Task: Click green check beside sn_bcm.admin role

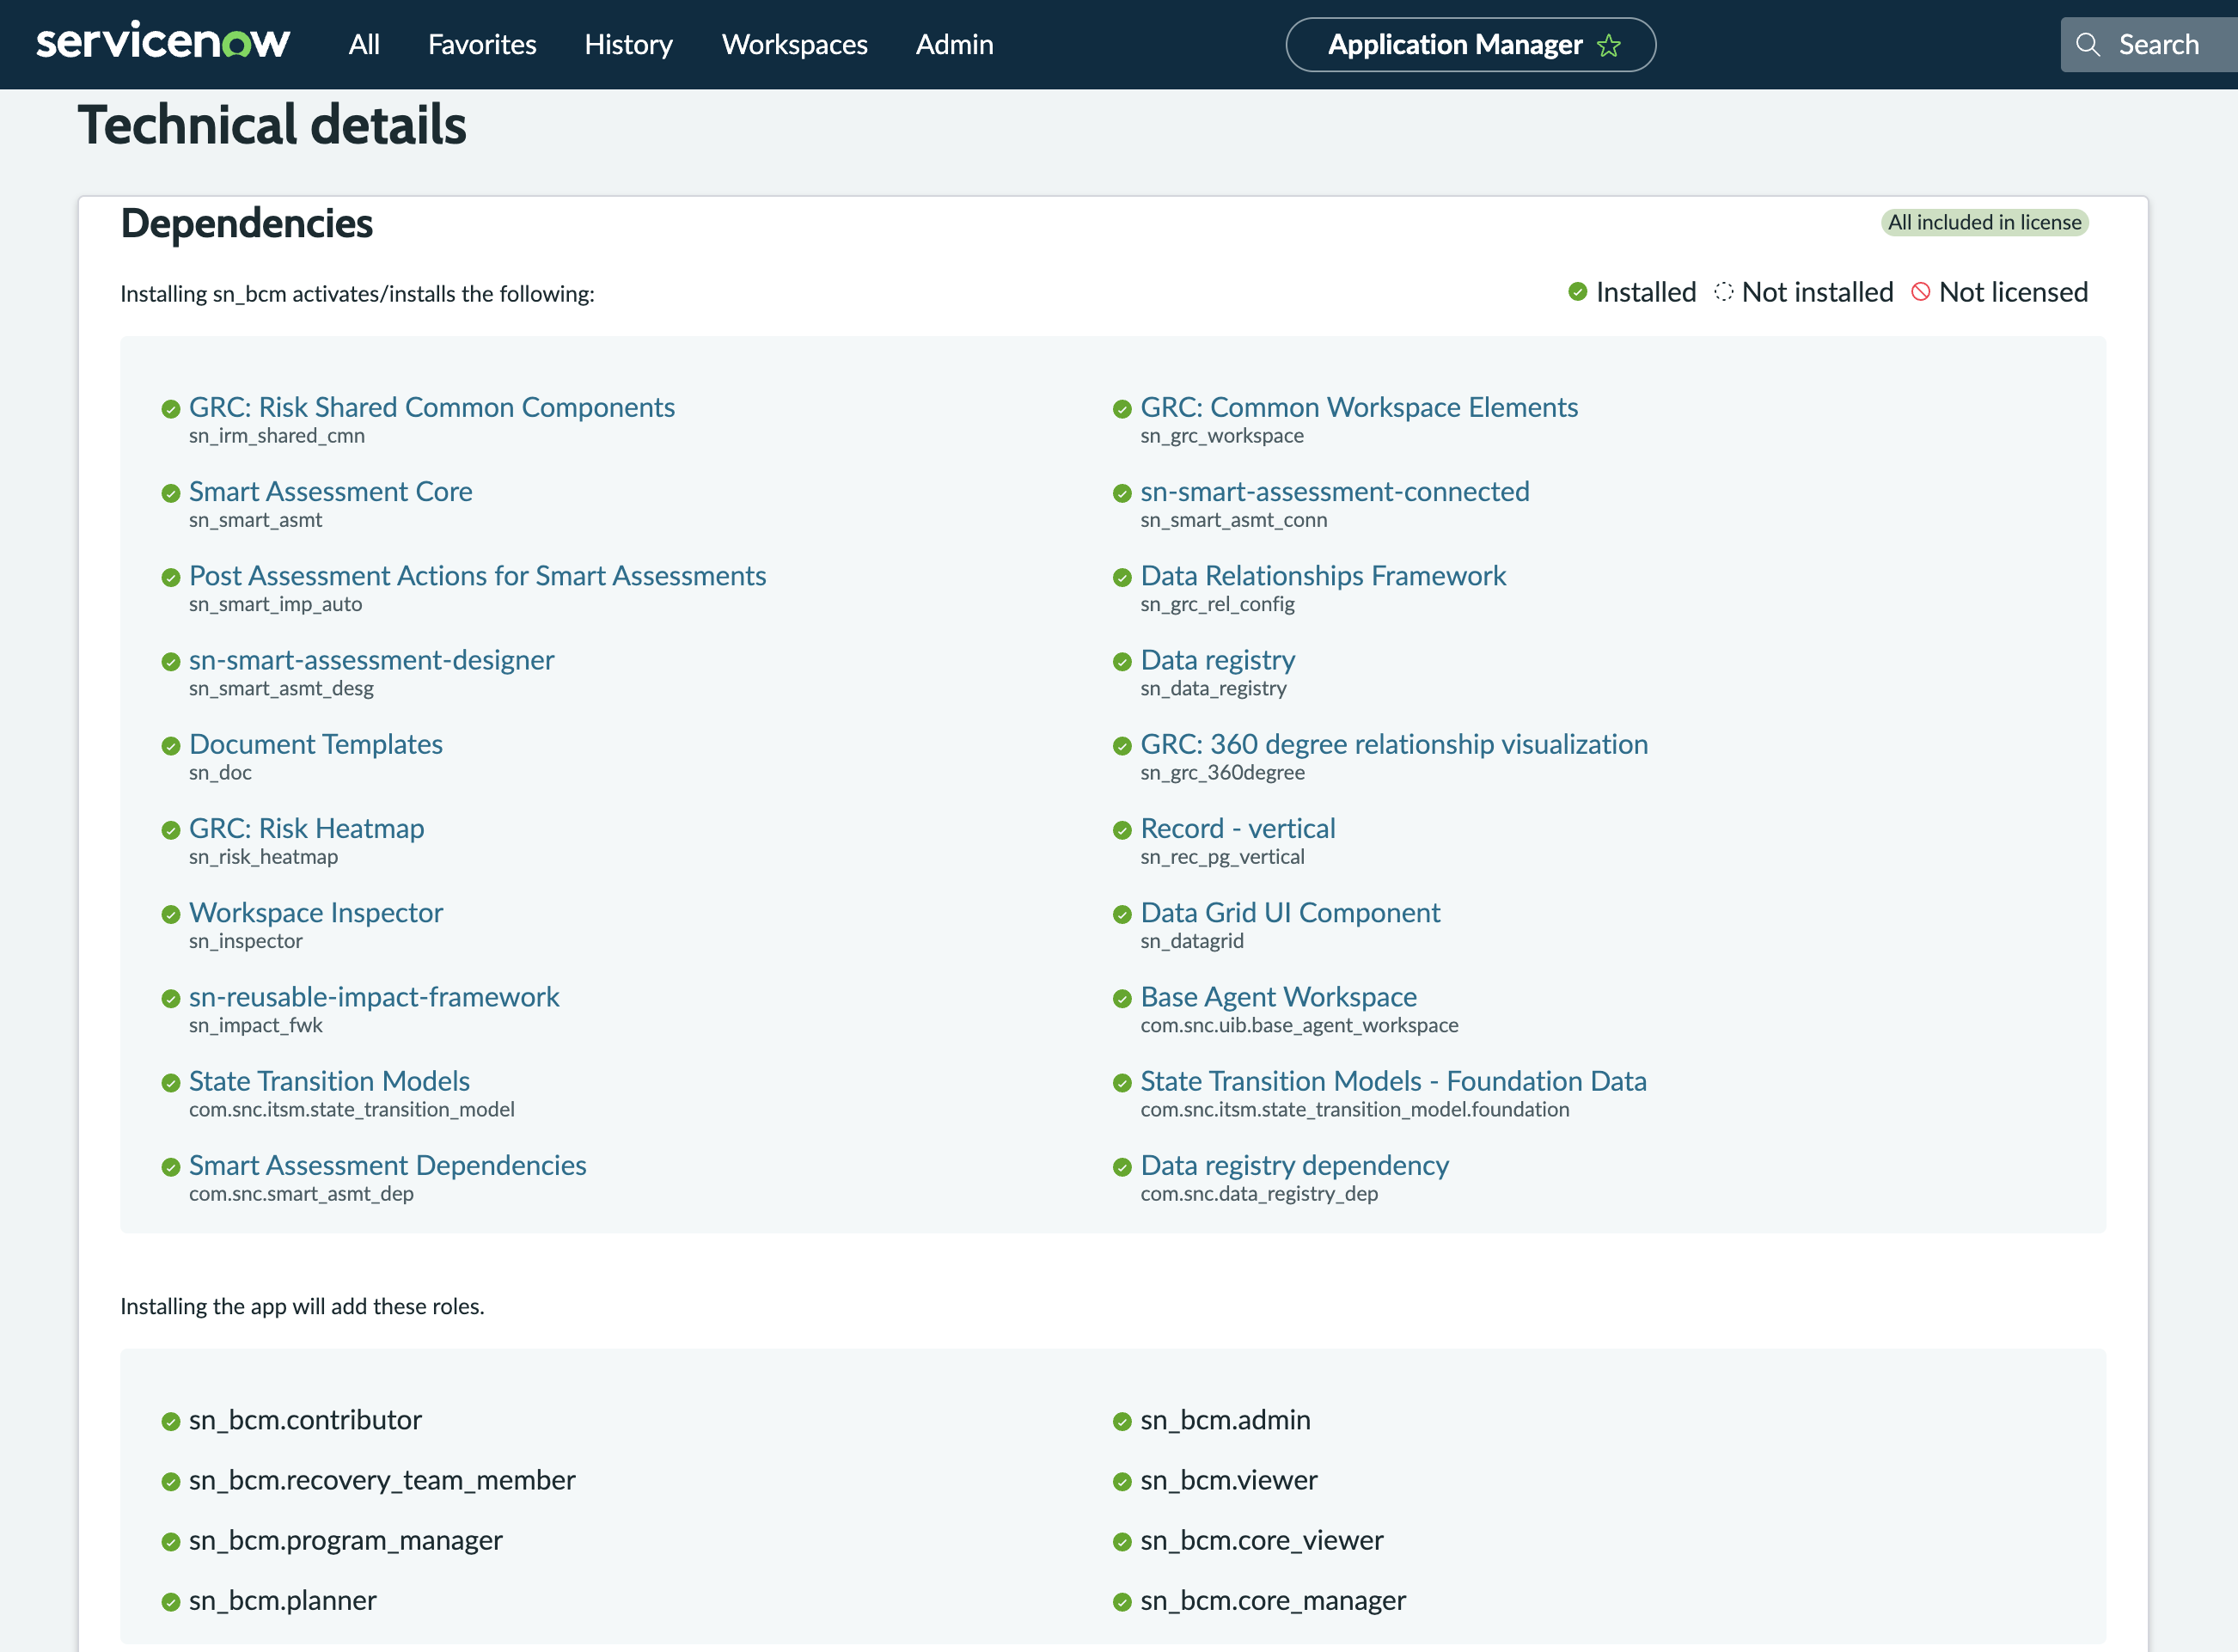Action: [x=1122, y=1422]
